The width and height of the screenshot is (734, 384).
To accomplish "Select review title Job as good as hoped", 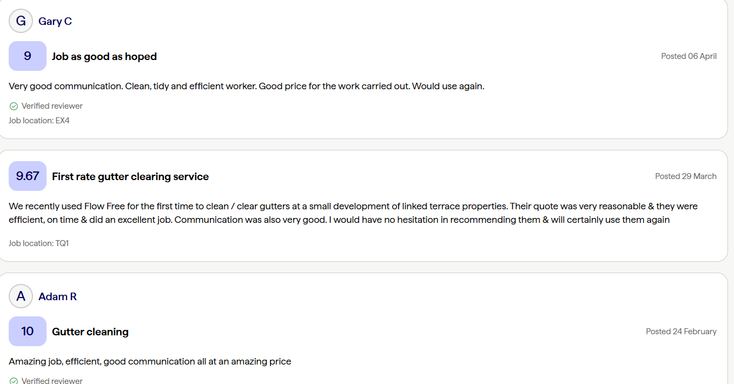I will point(104,57).
